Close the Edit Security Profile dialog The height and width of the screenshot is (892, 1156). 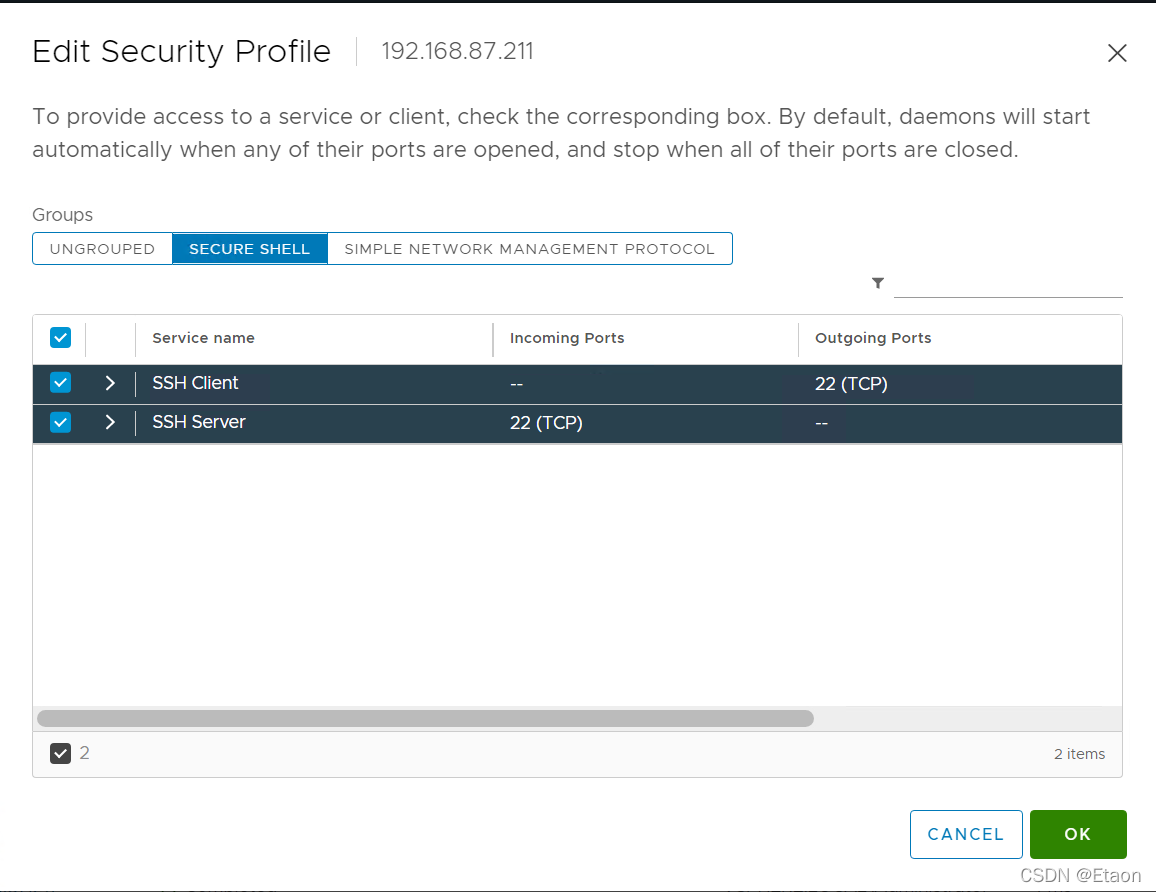tap(1117, 53)
